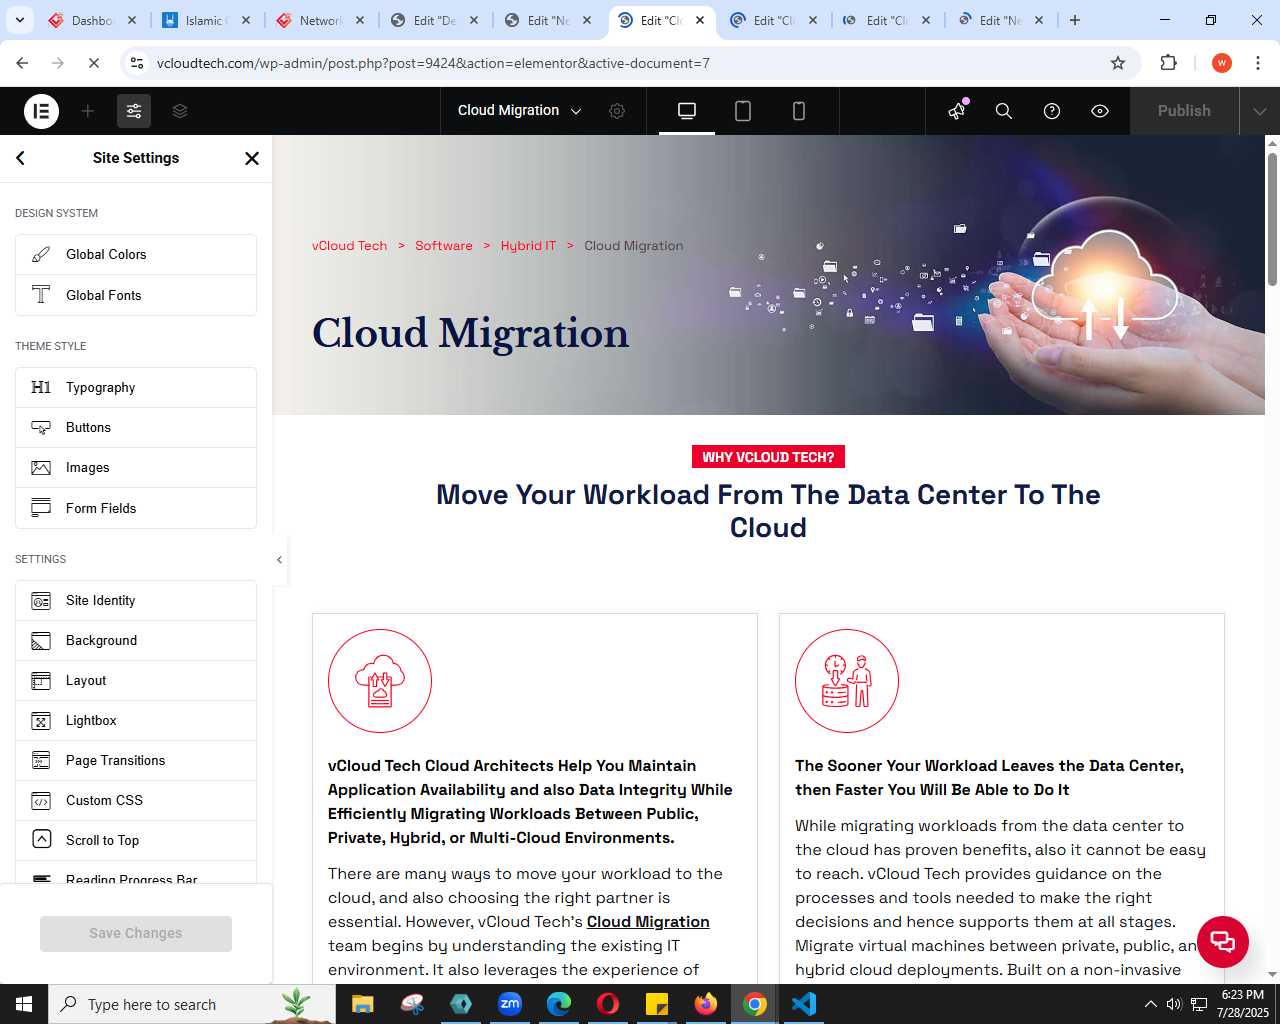Open Global Colors settings
The width and height of the screenshot is (1280, 1024).
point(136,255)
